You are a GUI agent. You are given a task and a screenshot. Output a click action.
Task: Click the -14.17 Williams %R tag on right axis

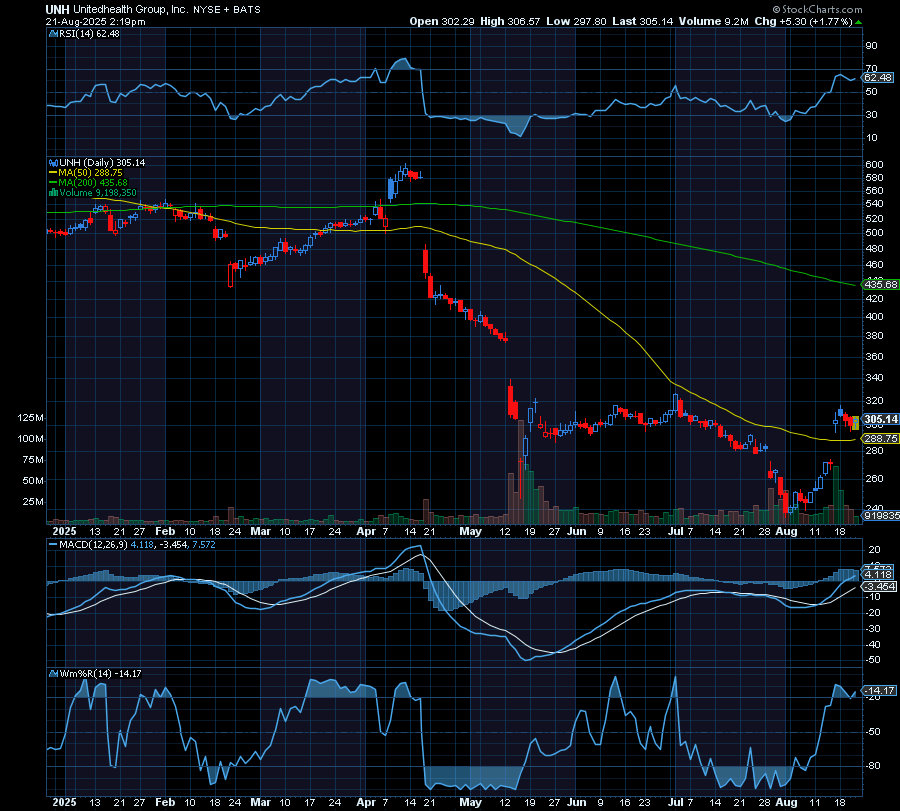click(x=879, y=690)
